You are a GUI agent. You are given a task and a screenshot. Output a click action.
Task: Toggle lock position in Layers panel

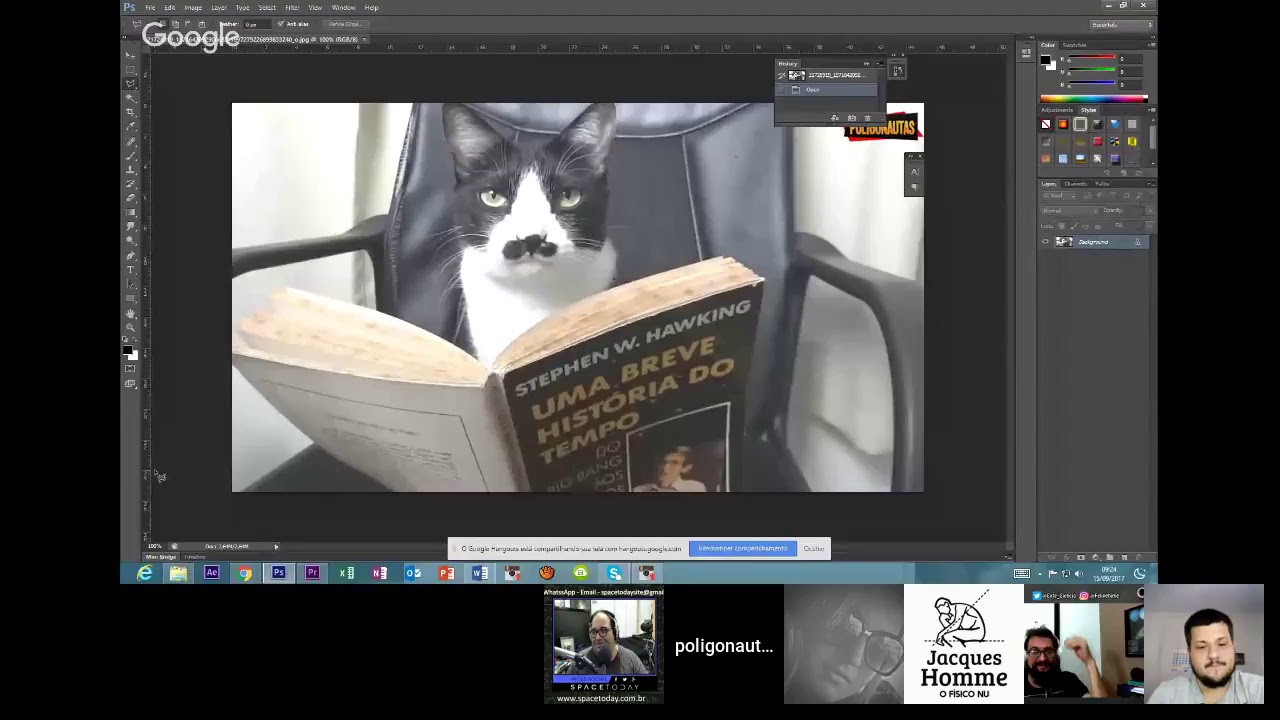(1083, 226)
